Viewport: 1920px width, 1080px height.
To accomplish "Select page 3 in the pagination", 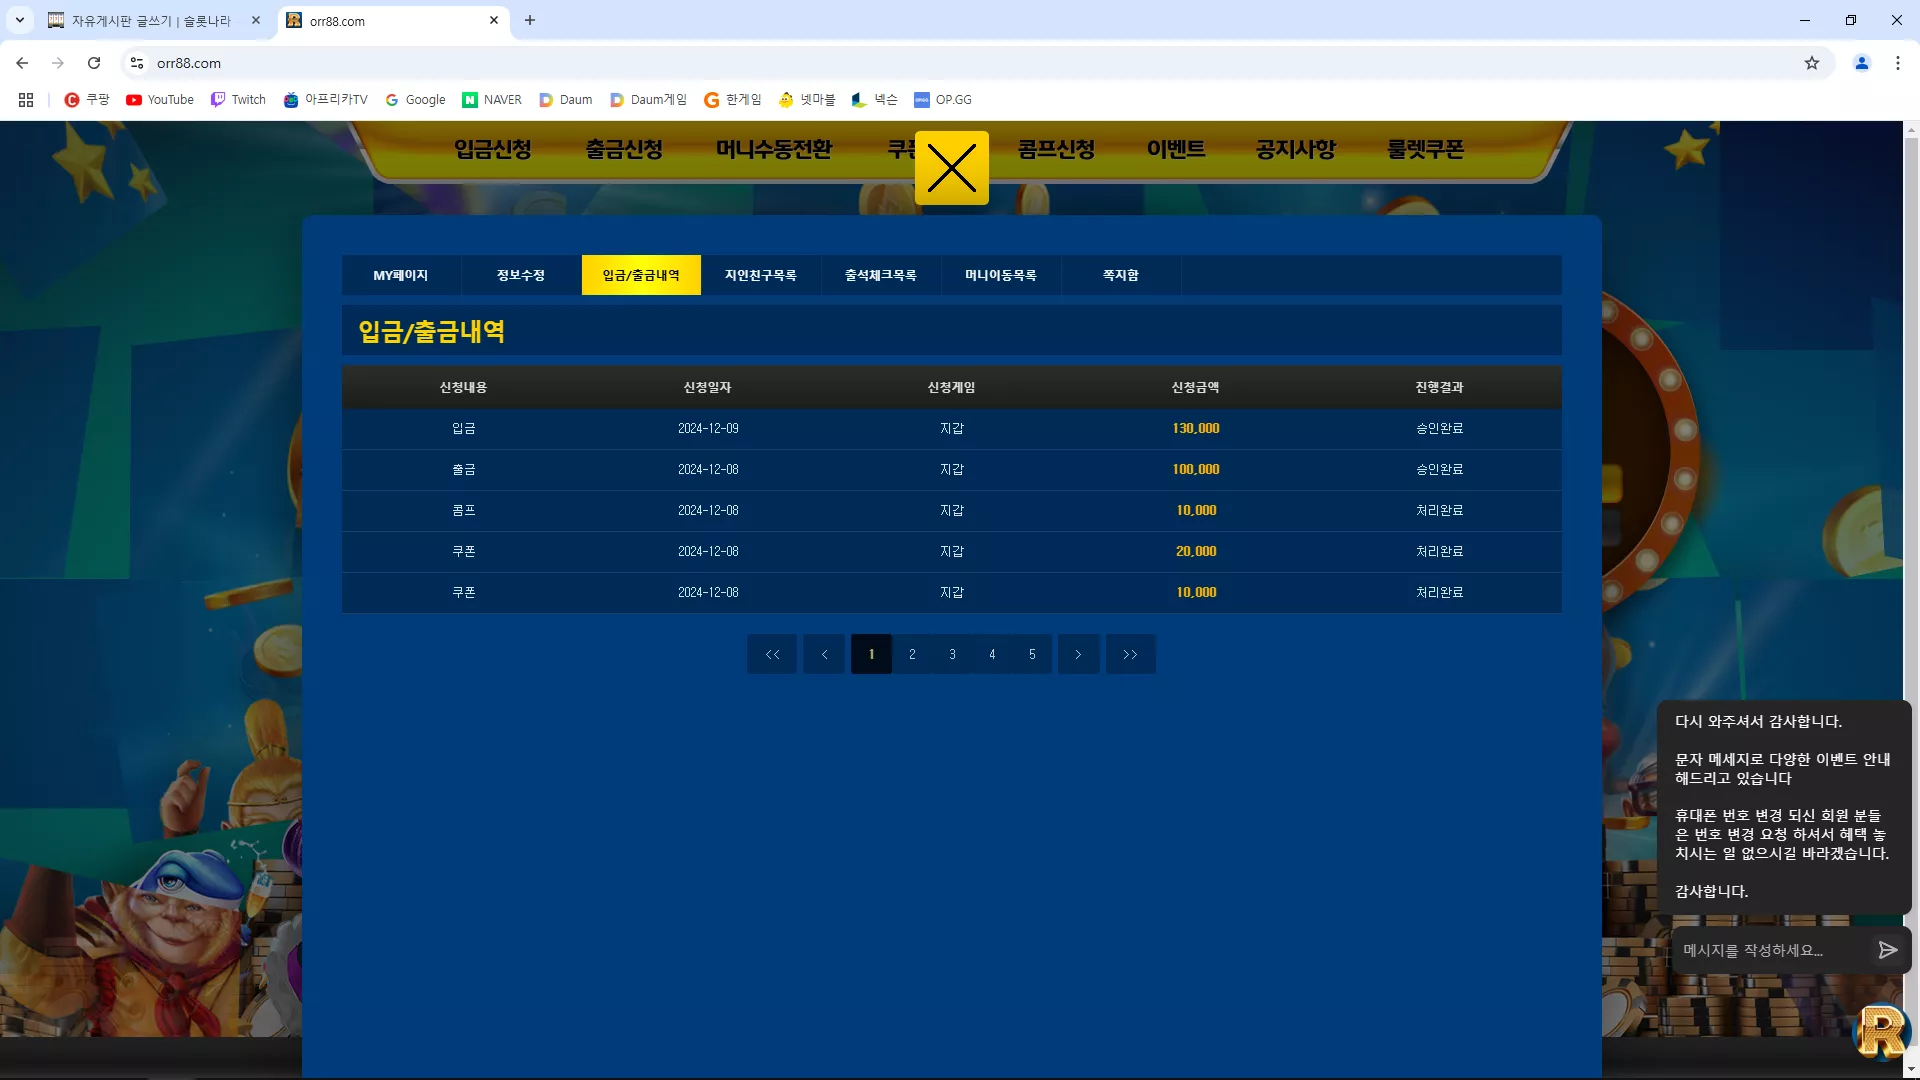I will pos(952,654).
